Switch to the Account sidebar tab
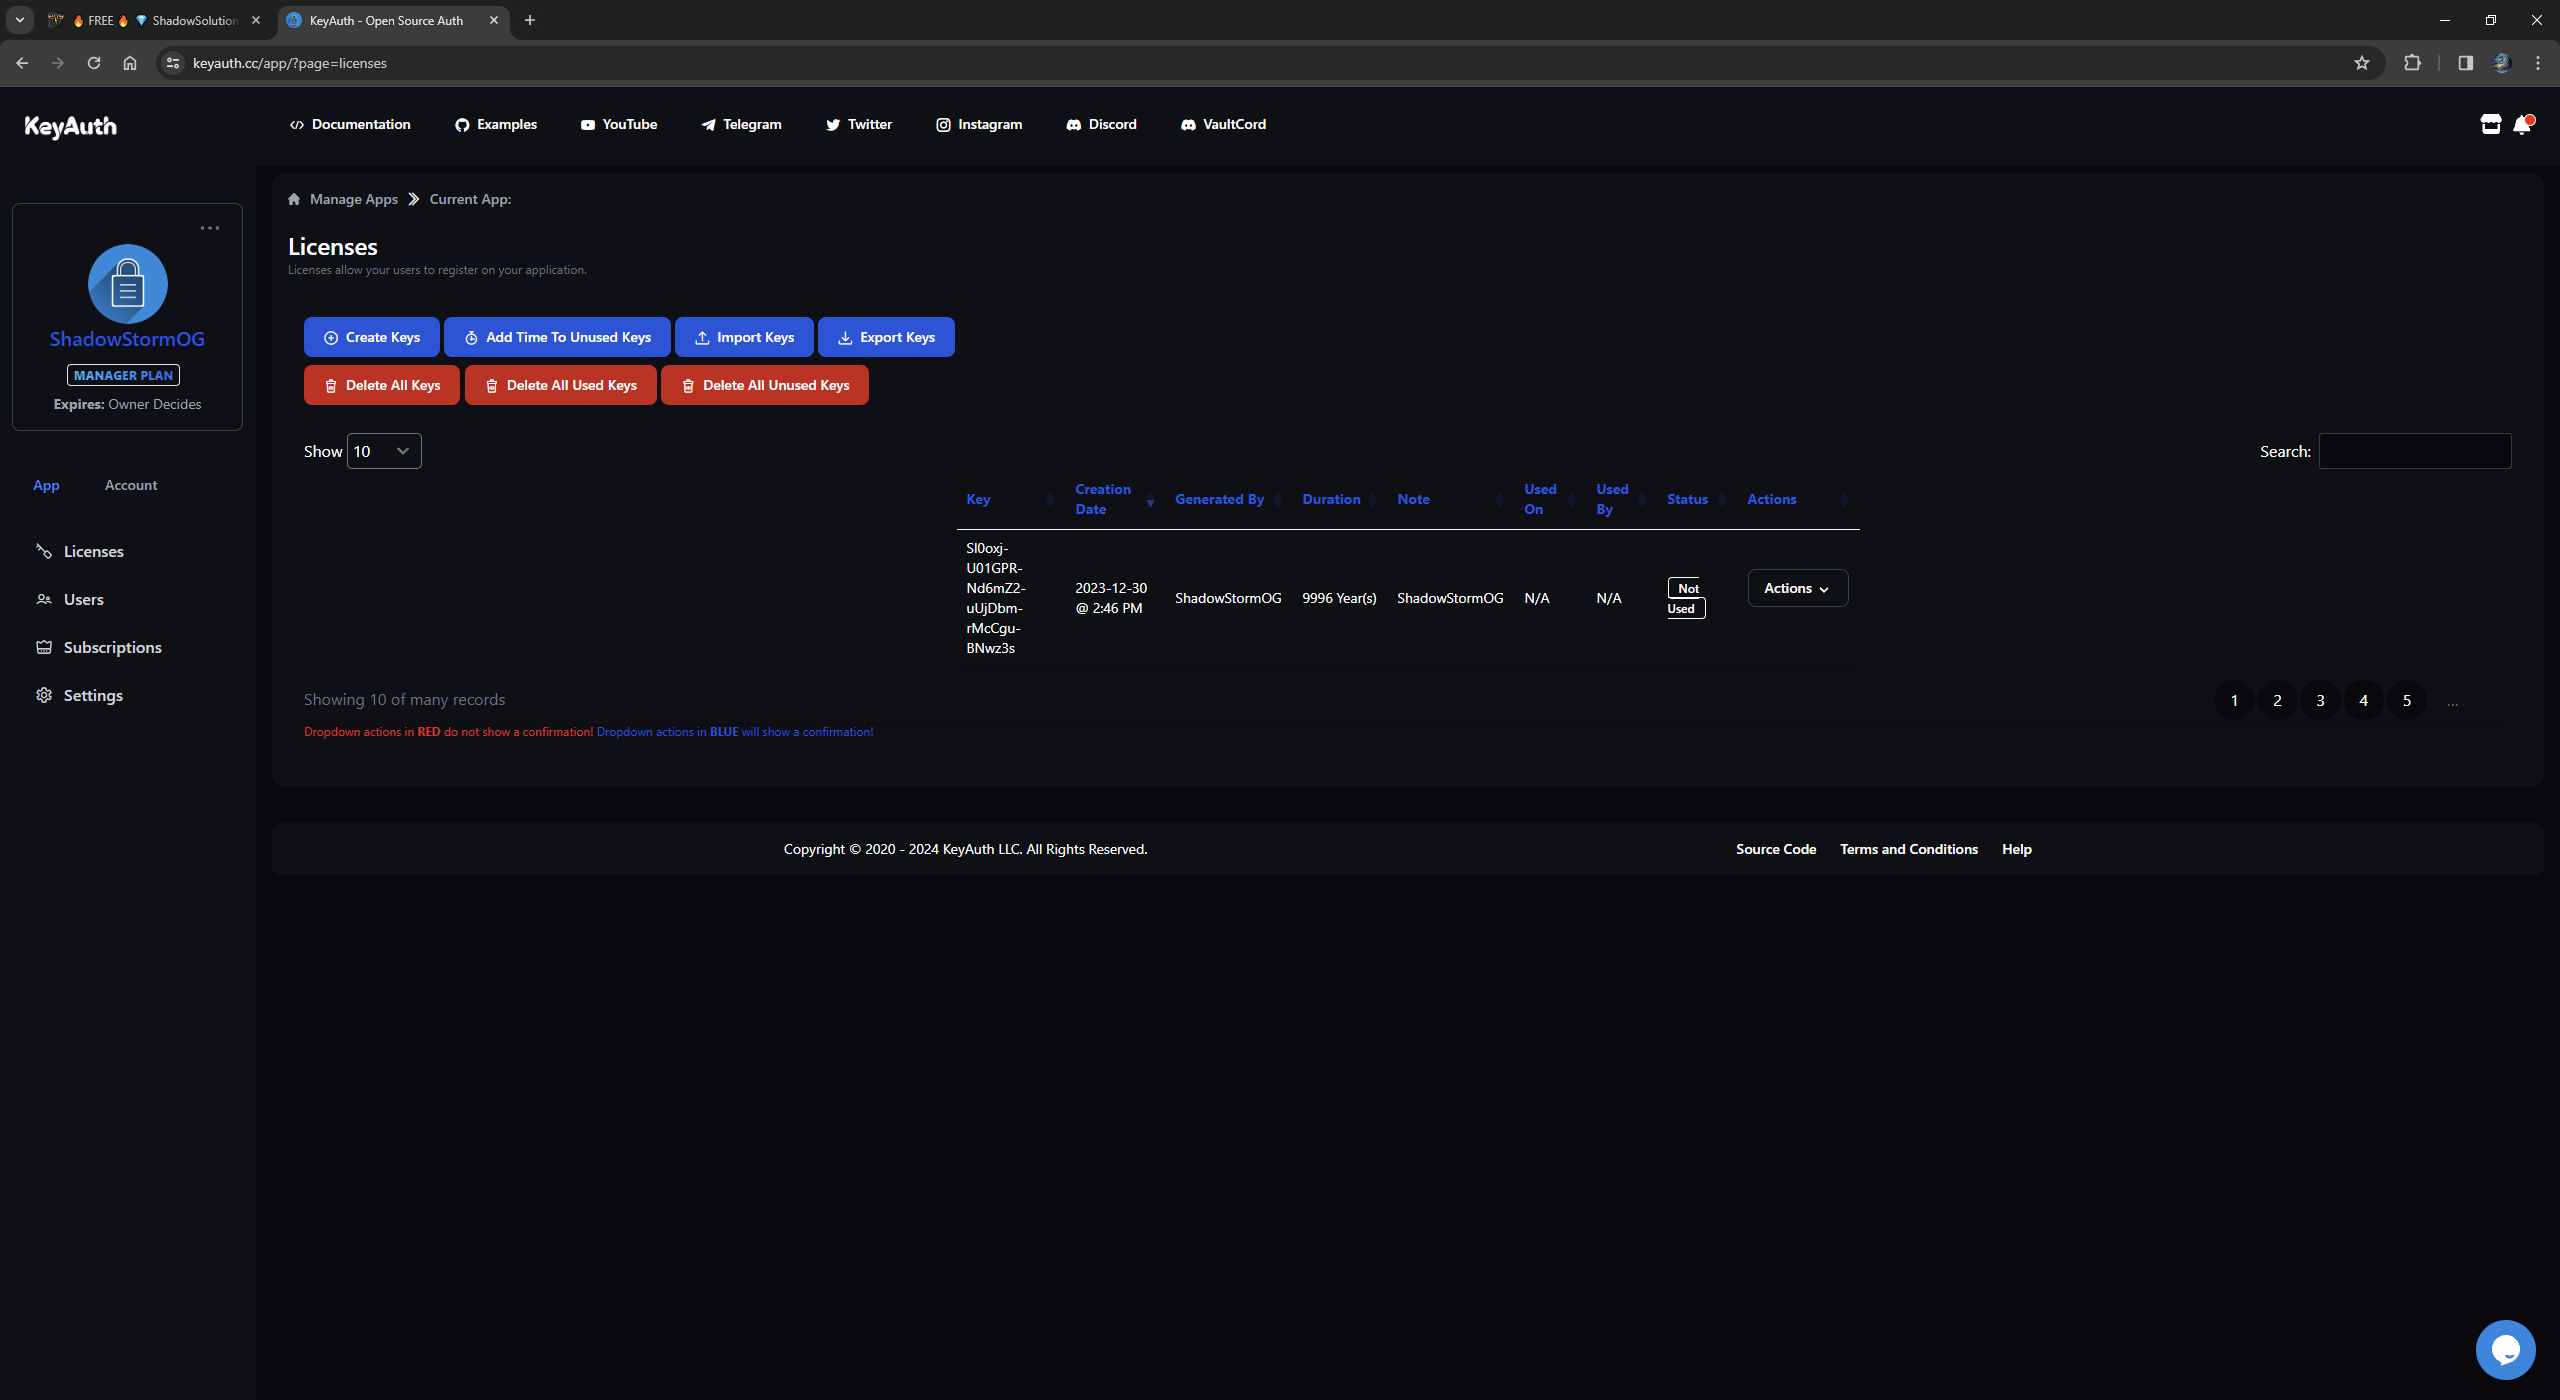This screenshot has width=2560, height=1400. pyautogui.click(x=131, y=485)
